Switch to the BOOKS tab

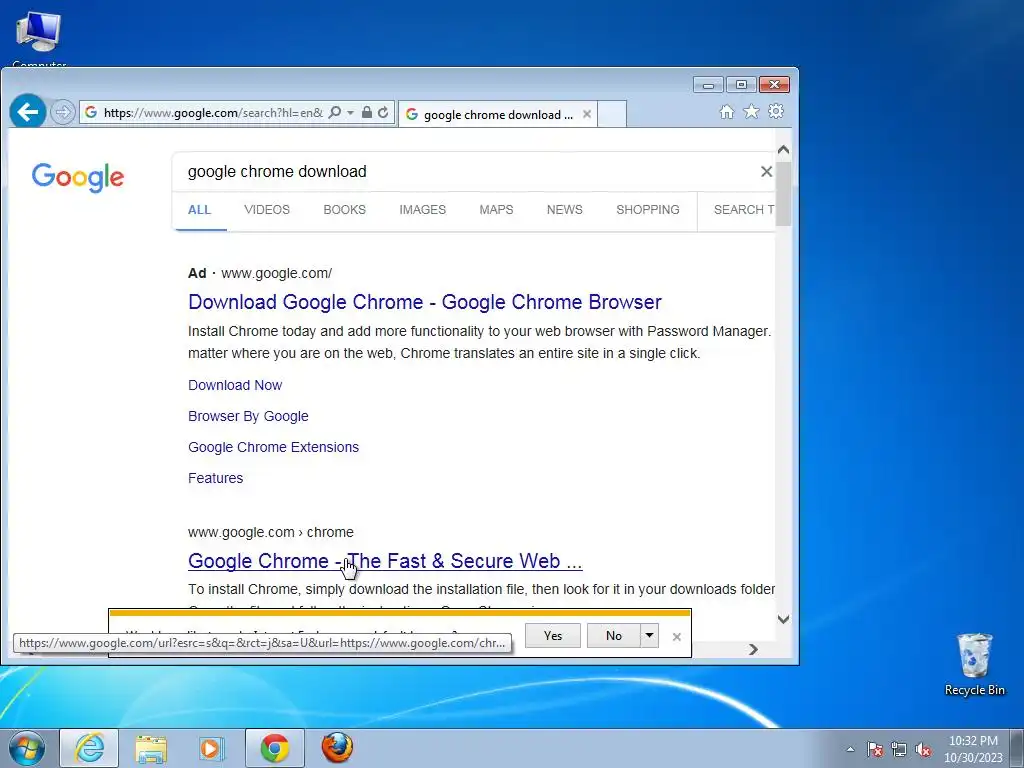[x=344, y=210]
